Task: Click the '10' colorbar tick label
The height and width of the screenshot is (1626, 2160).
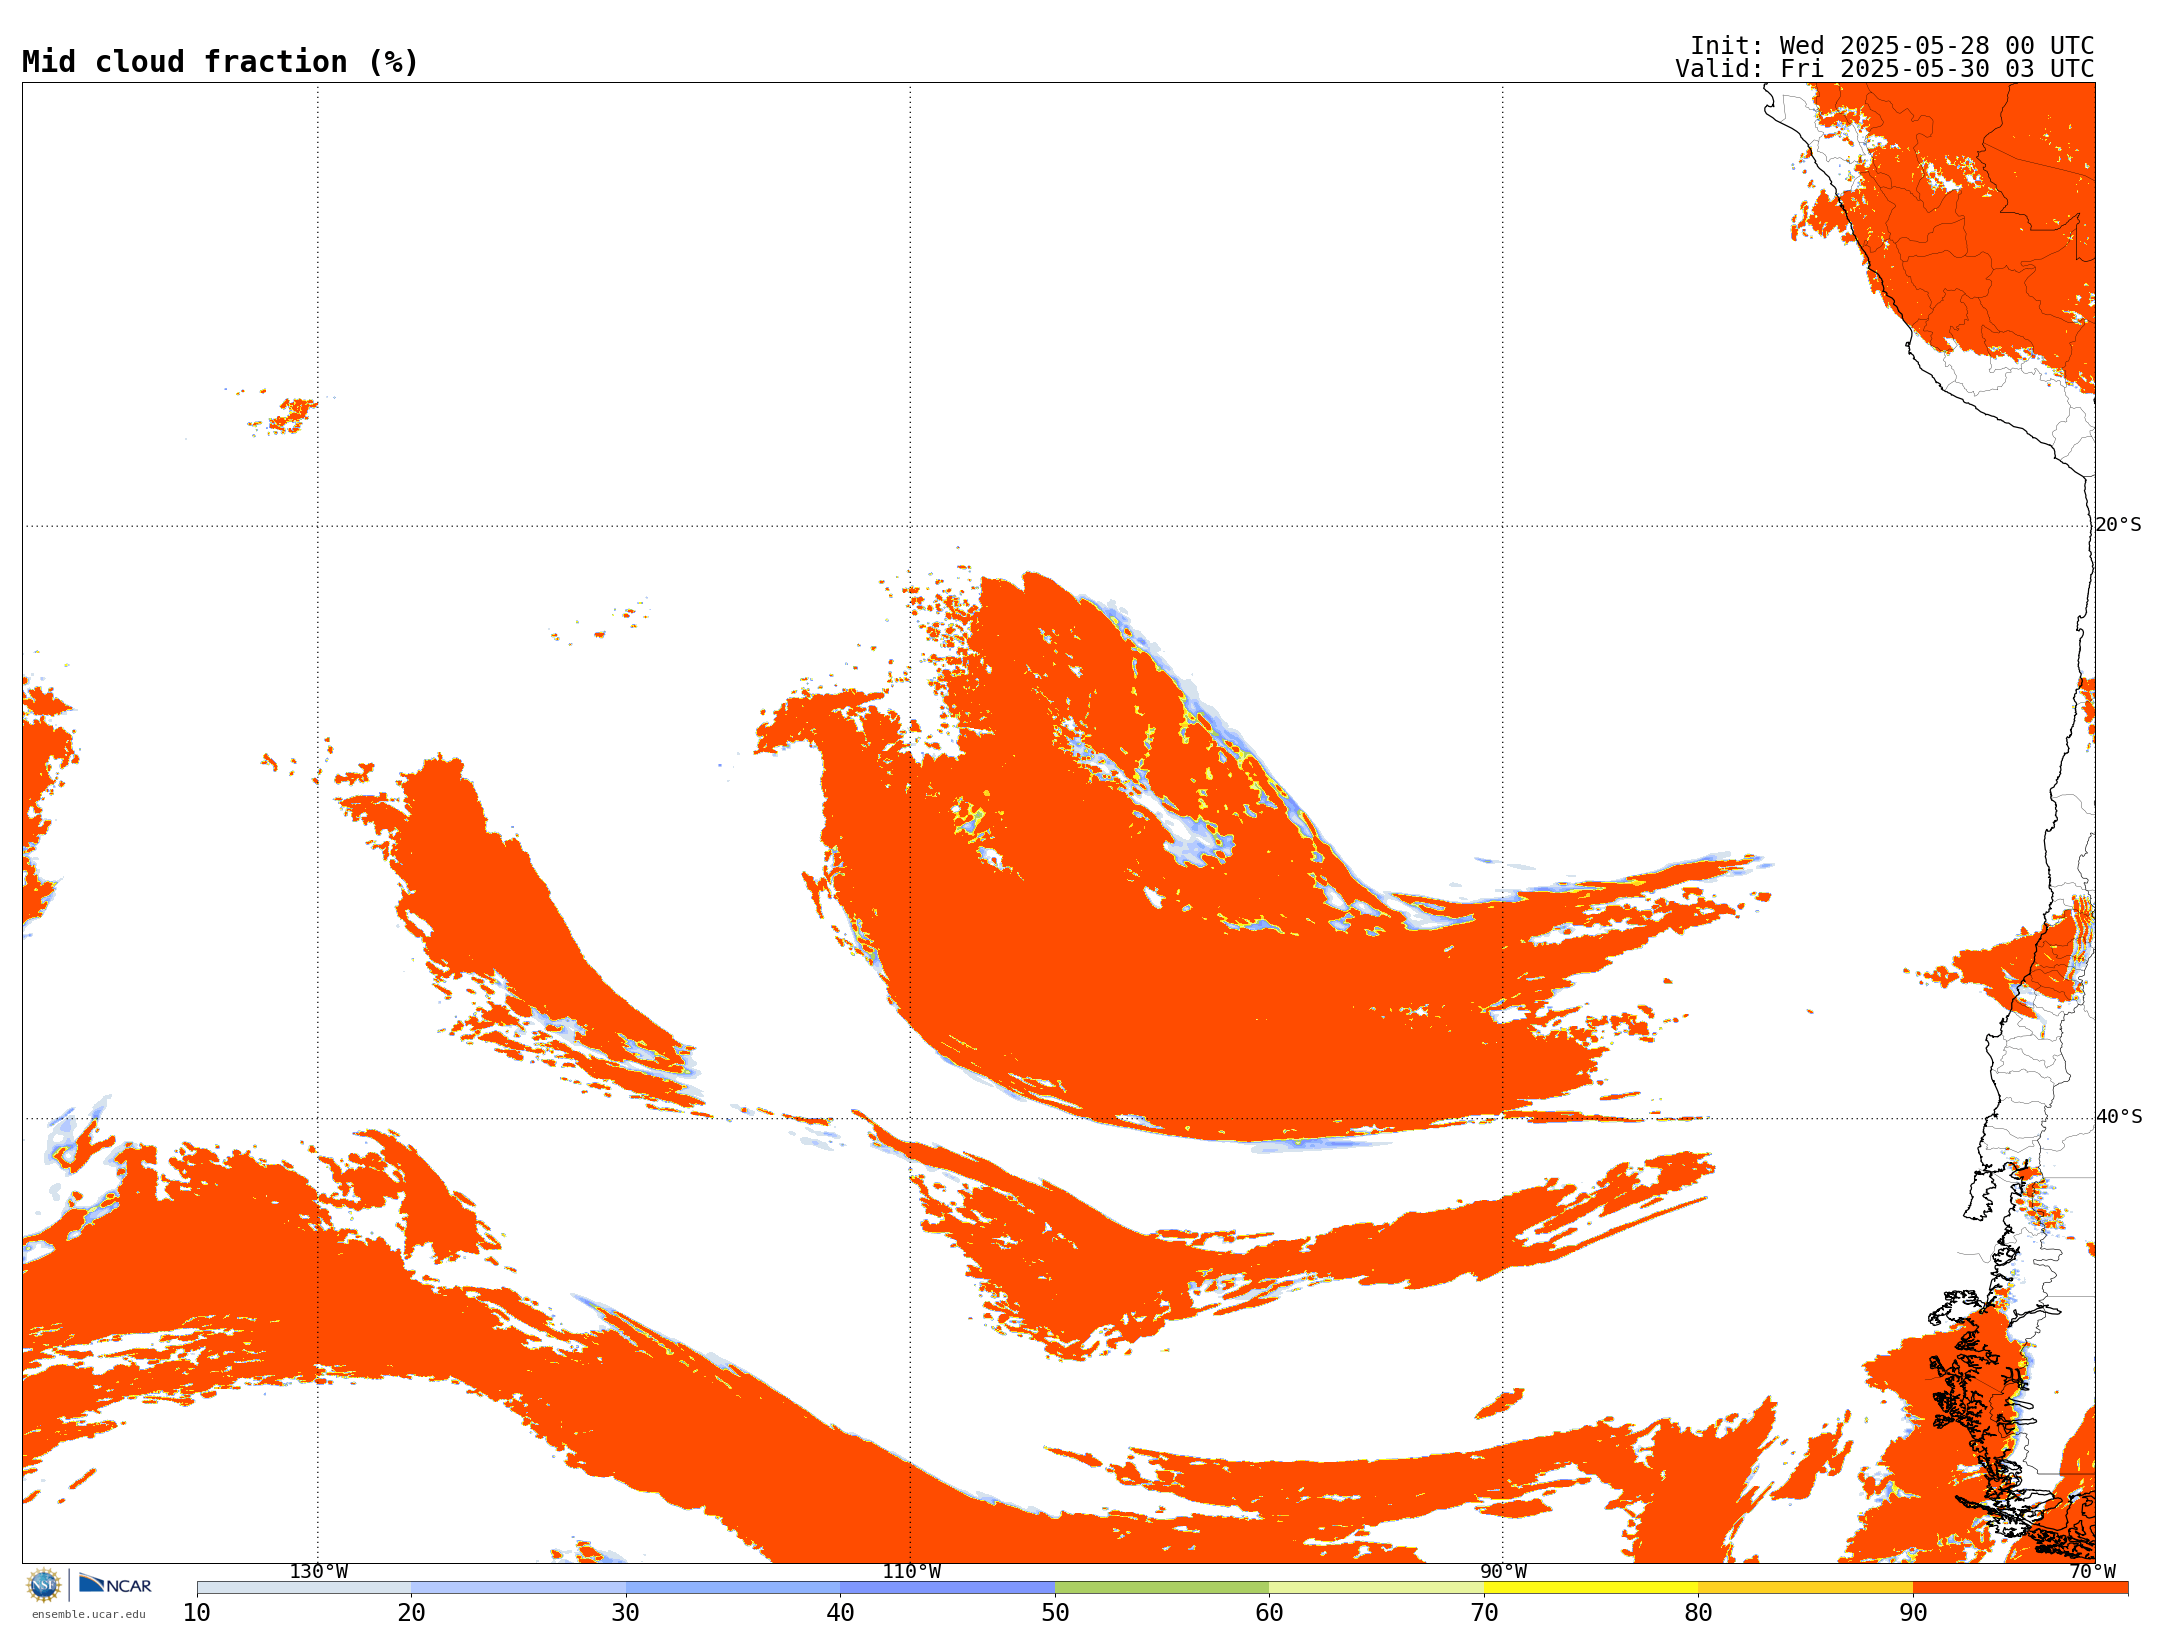Action: (197, 1613)
